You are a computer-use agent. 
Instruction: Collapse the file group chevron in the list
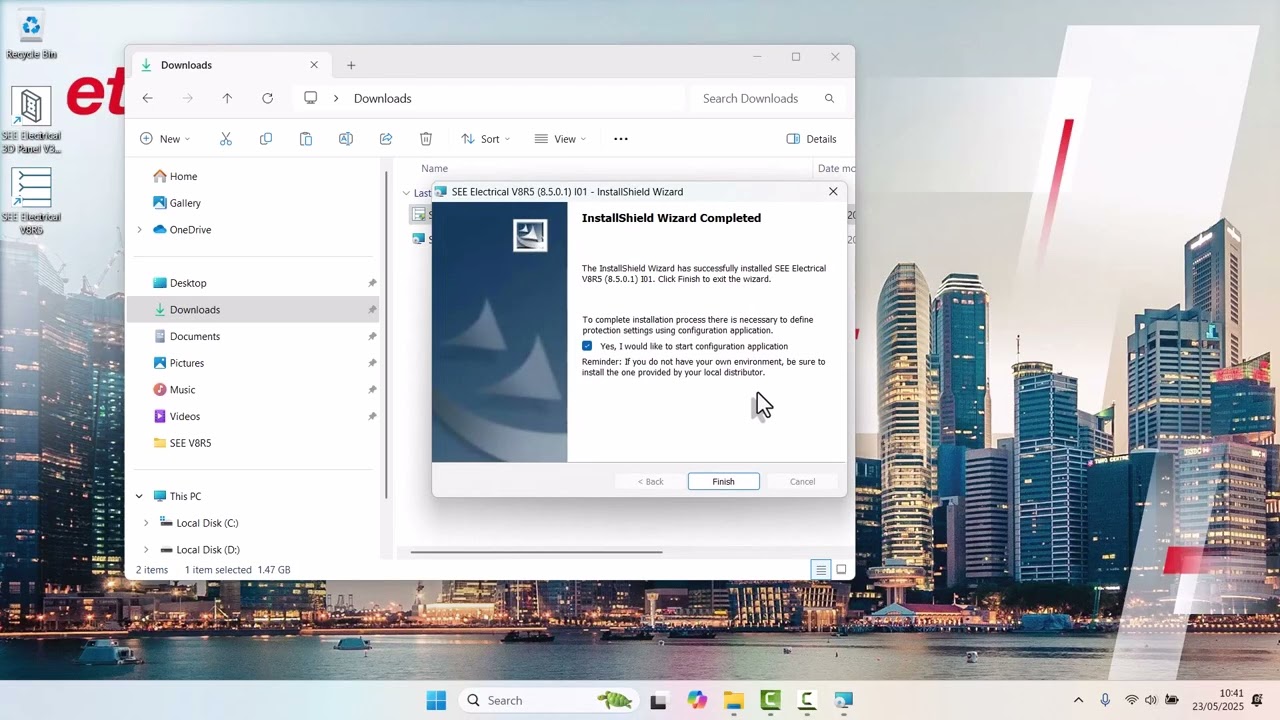406,193
